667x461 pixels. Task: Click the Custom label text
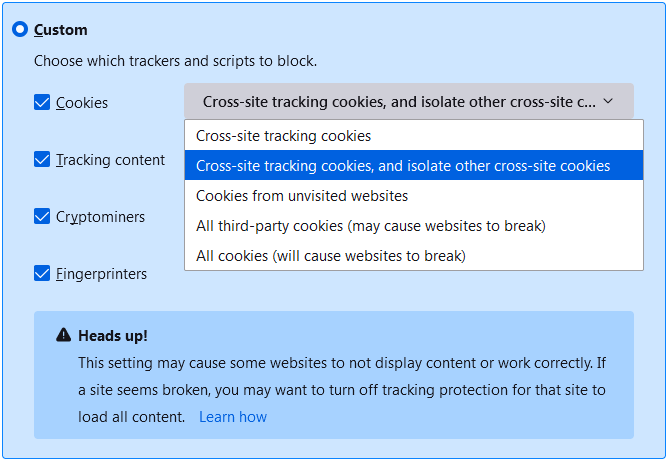point(61,30)
